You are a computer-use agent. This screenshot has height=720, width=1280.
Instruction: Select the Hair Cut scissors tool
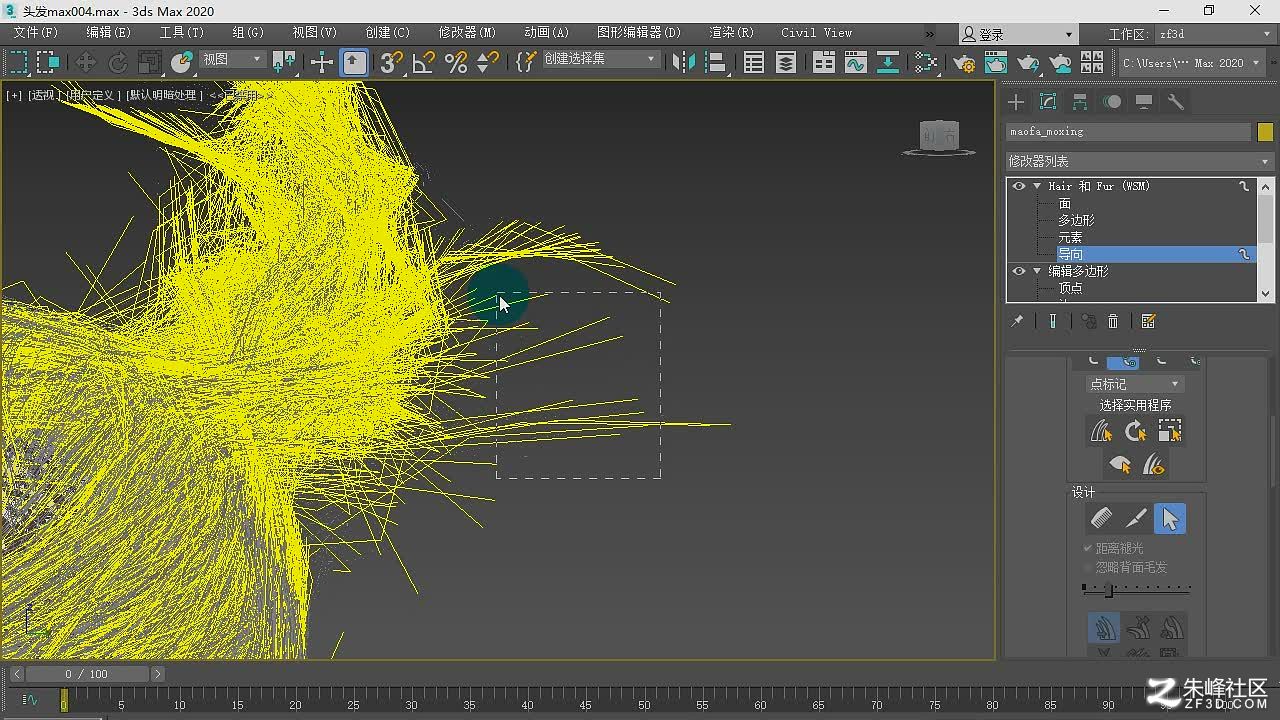[x=1136, y=518]
